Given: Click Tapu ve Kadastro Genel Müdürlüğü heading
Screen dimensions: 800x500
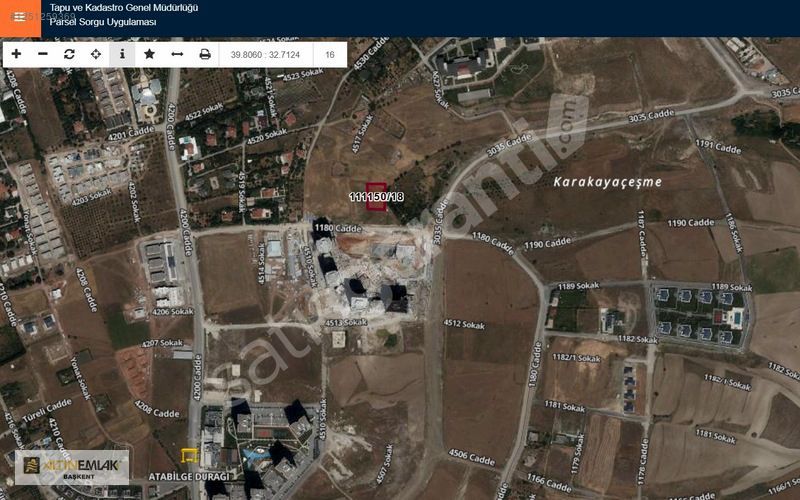Looking at the screenshot, I should coord(123,8).
